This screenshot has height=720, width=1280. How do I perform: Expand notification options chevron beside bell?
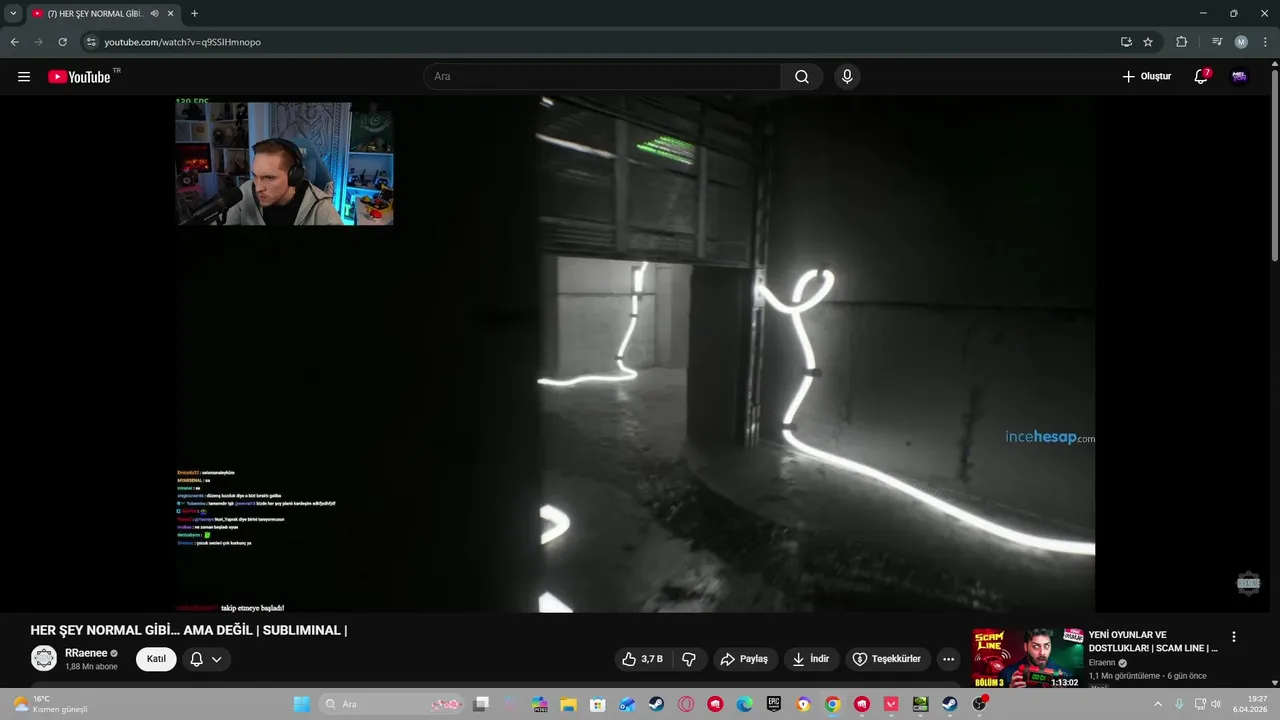pos(216,659)
